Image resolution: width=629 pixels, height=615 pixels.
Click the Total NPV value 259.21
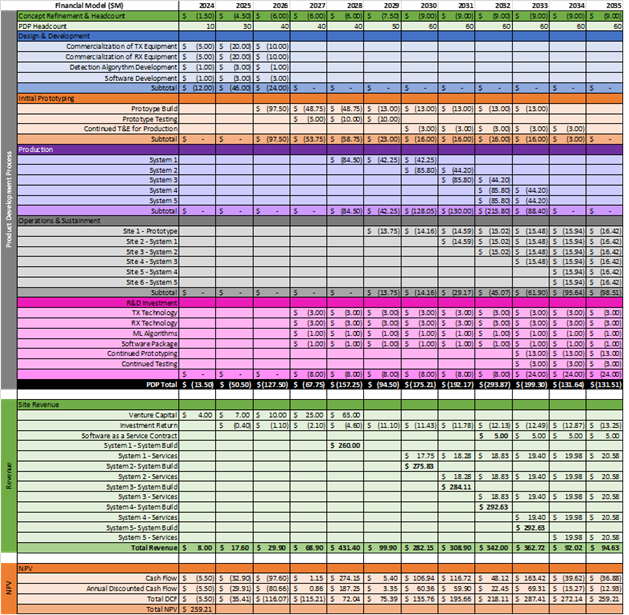point(204,608)
